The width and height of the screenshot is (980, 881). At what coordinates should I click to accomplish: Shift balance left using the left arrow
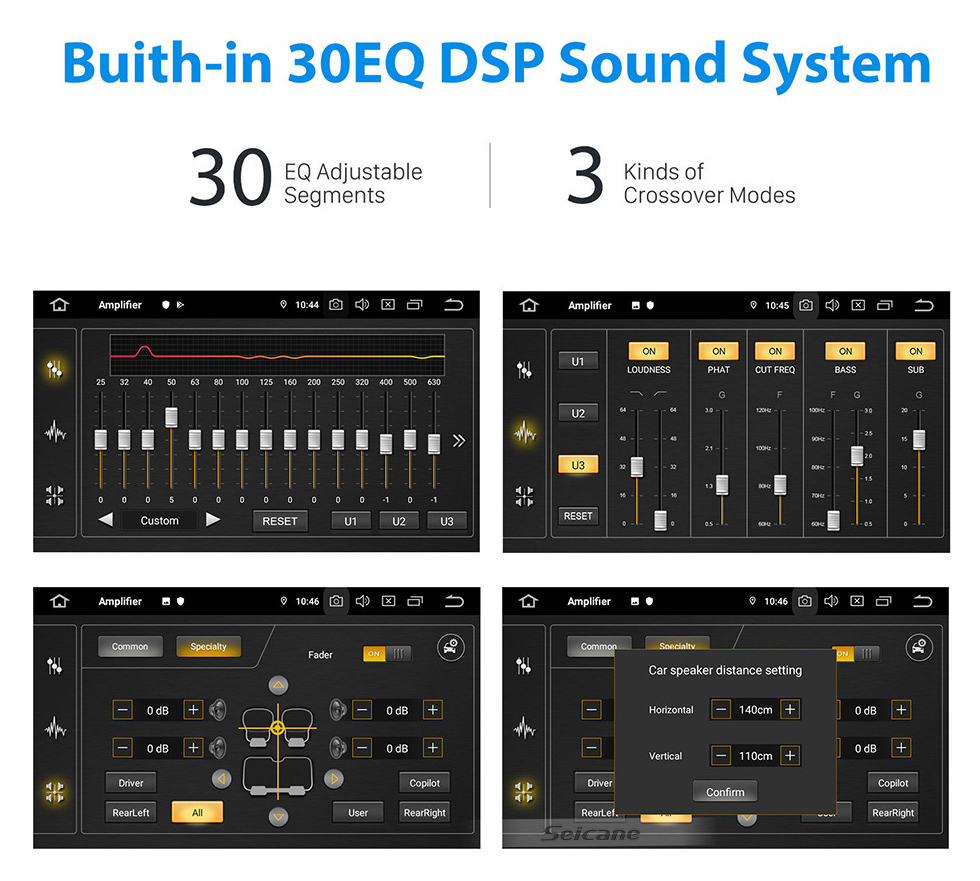pos(221,779)
